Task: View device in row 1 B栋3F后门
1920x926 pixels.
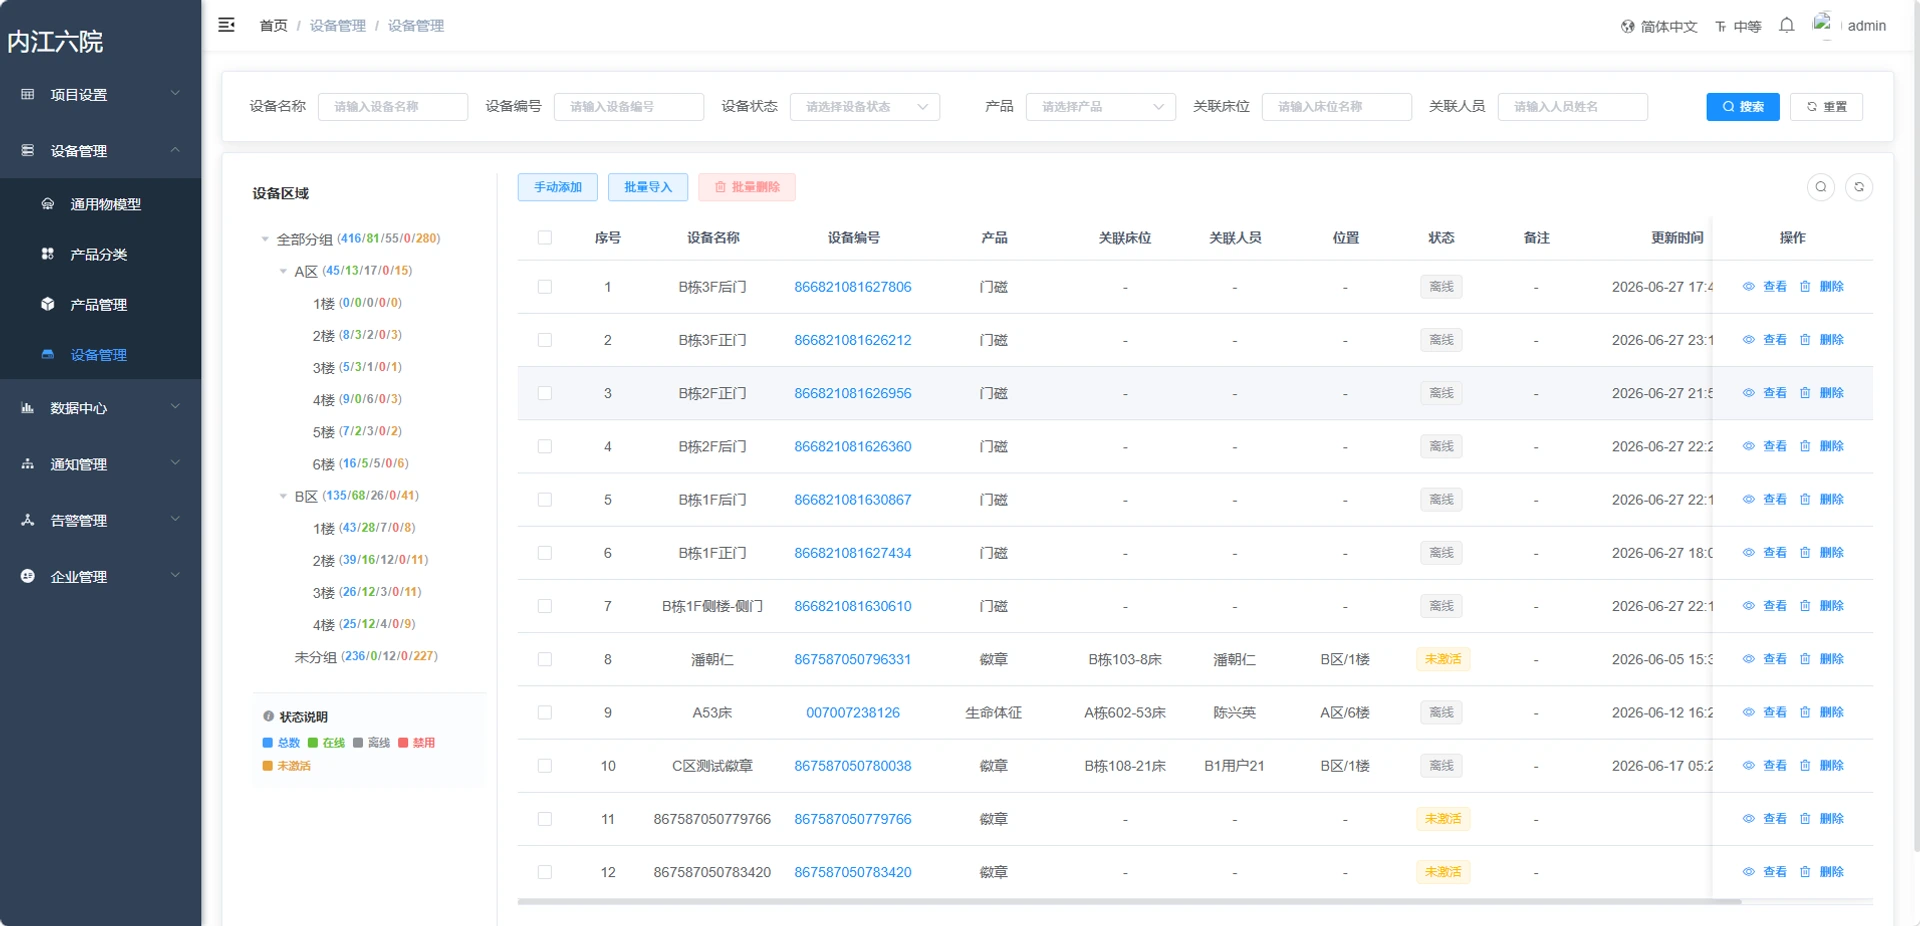Action: click(1765, 287)
